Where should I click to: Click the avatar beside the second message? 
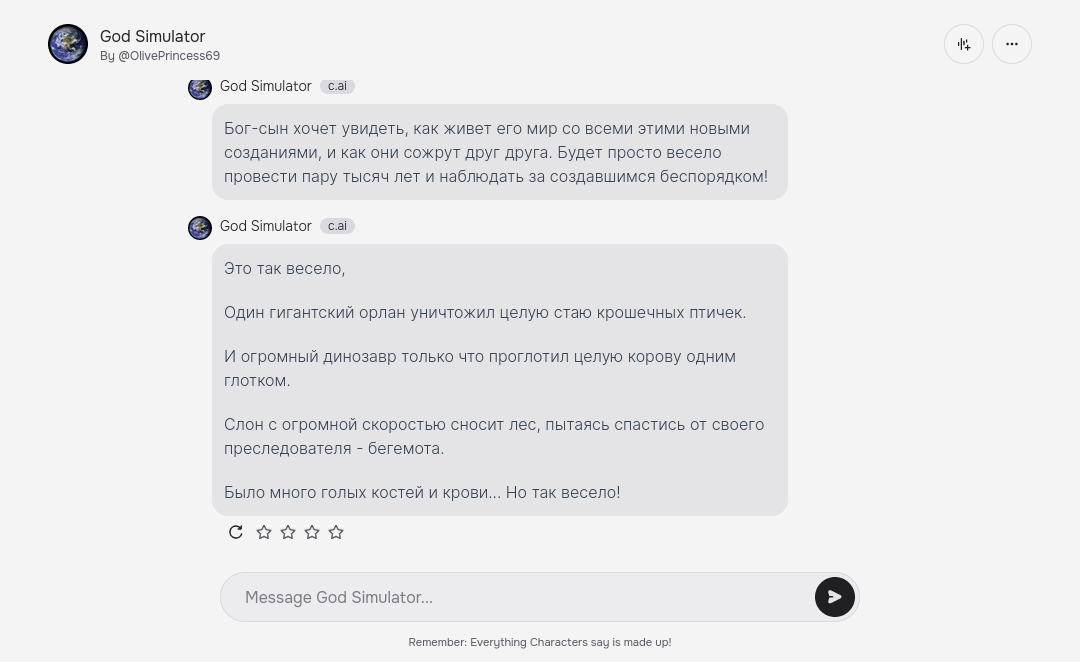200,228
